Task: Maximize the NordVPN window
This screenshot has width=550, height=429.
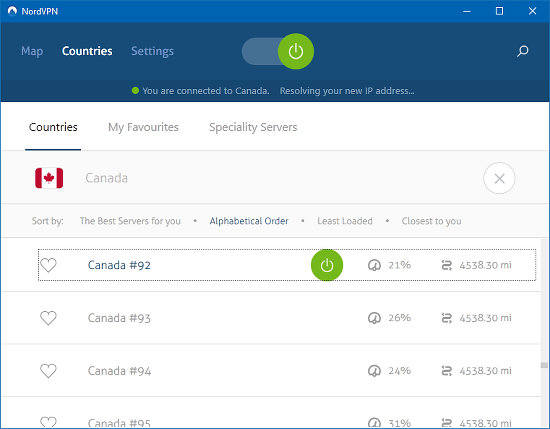Action: 499,11
